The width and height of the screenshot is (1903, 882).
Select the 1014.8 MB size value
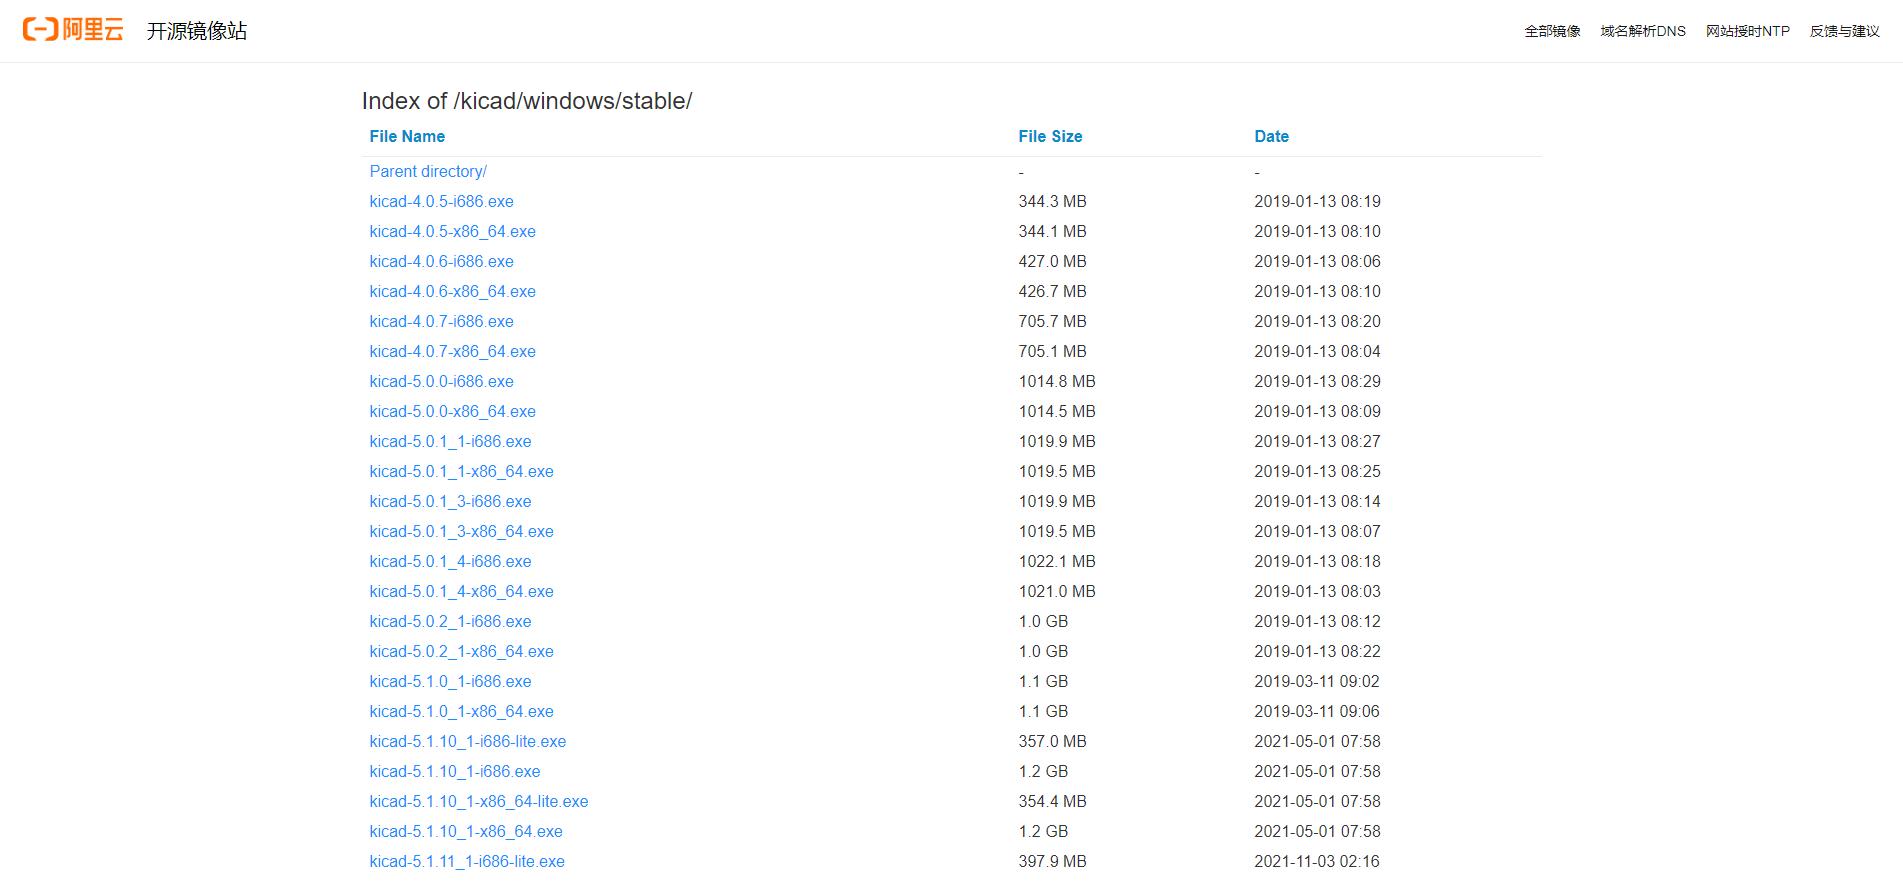tap(1057, 381)
